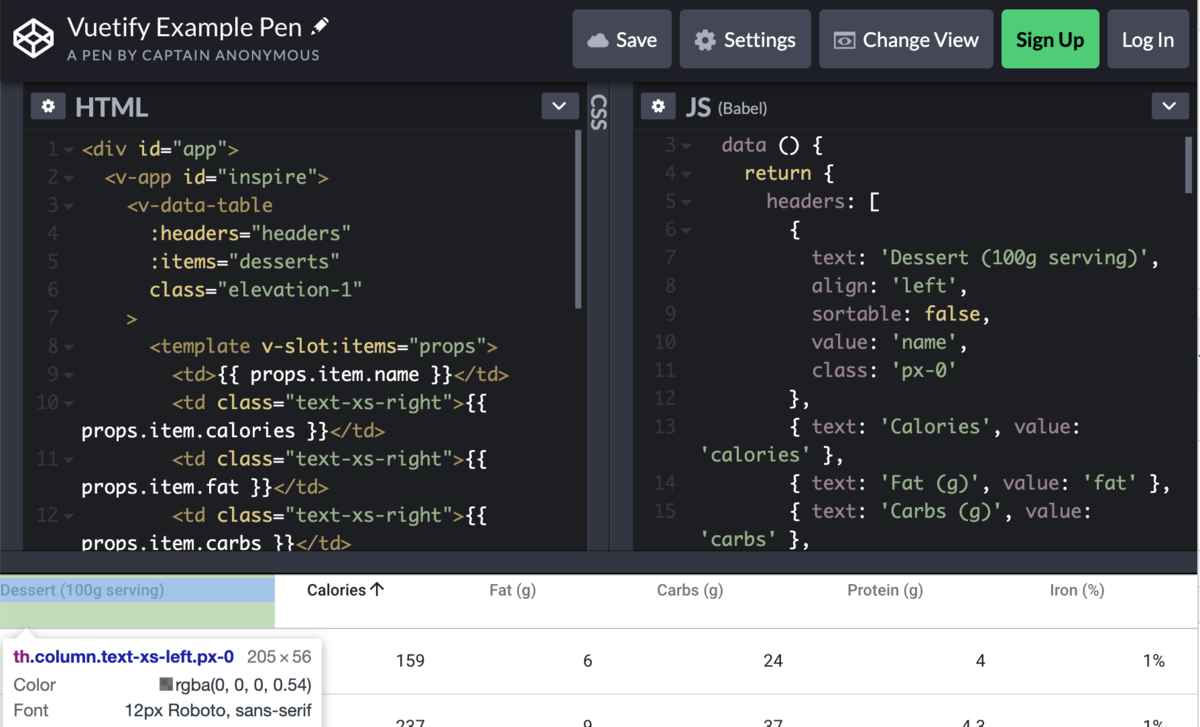
Task: Place cursor on class="elevation-1" line
Action: point(256,290)
